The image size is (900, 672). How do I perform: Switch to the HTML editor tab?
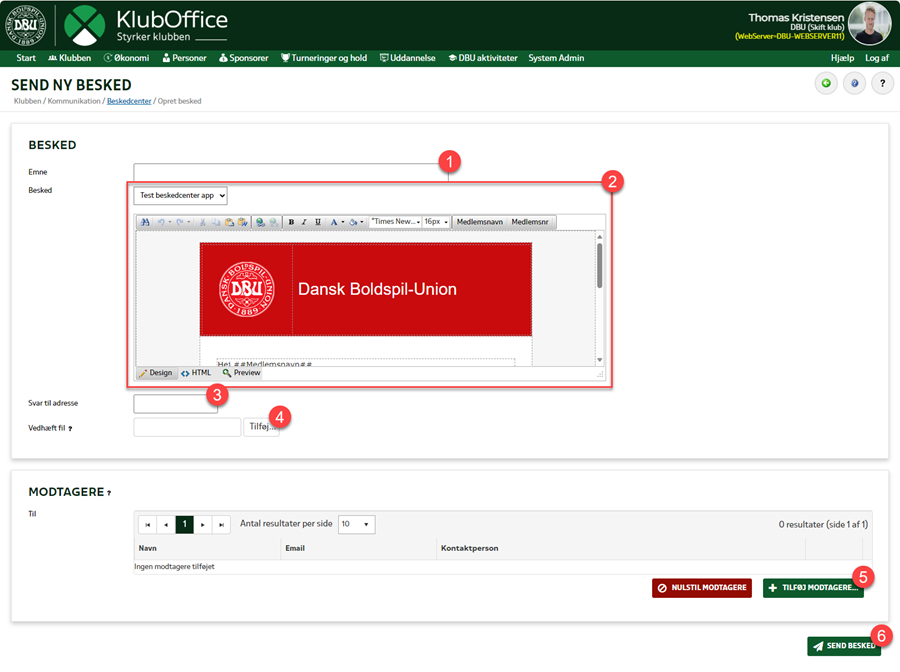196,373
